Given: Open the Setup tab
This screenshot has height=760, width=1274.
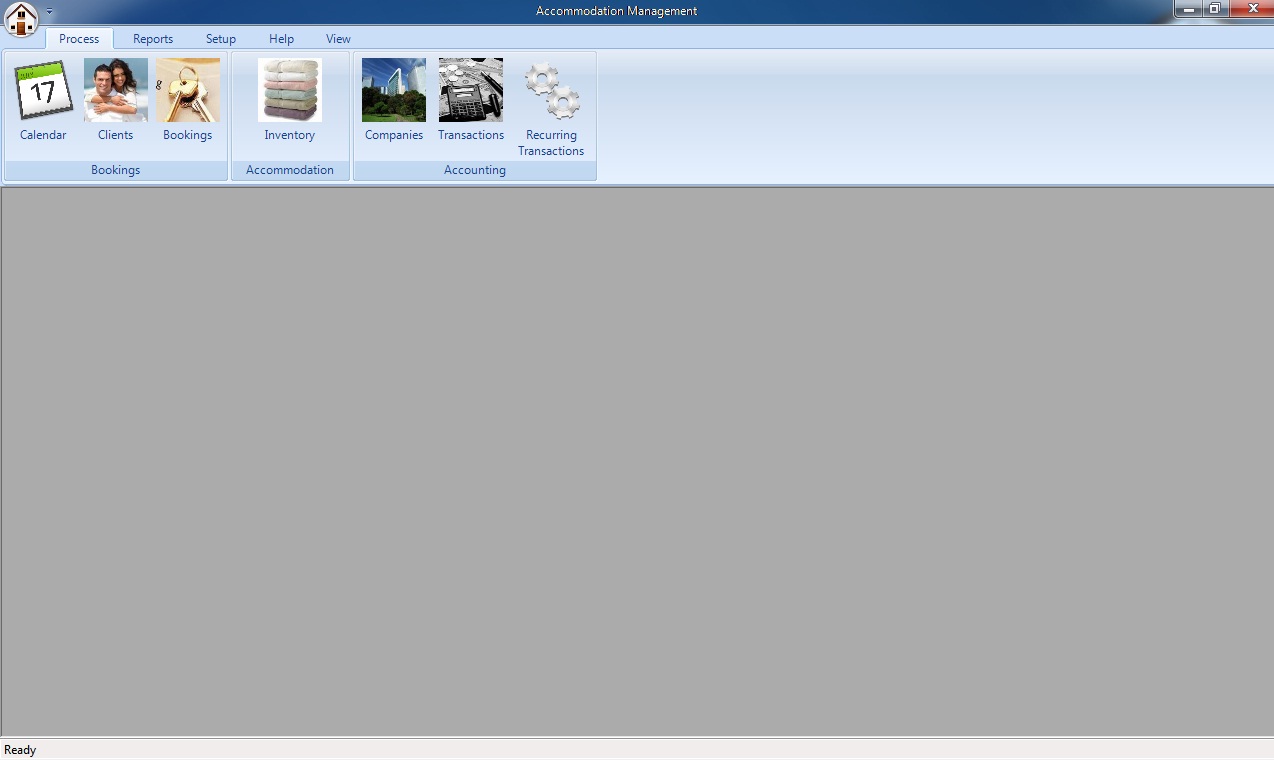Looking at the screenshot, I should (x=221, y=39).
